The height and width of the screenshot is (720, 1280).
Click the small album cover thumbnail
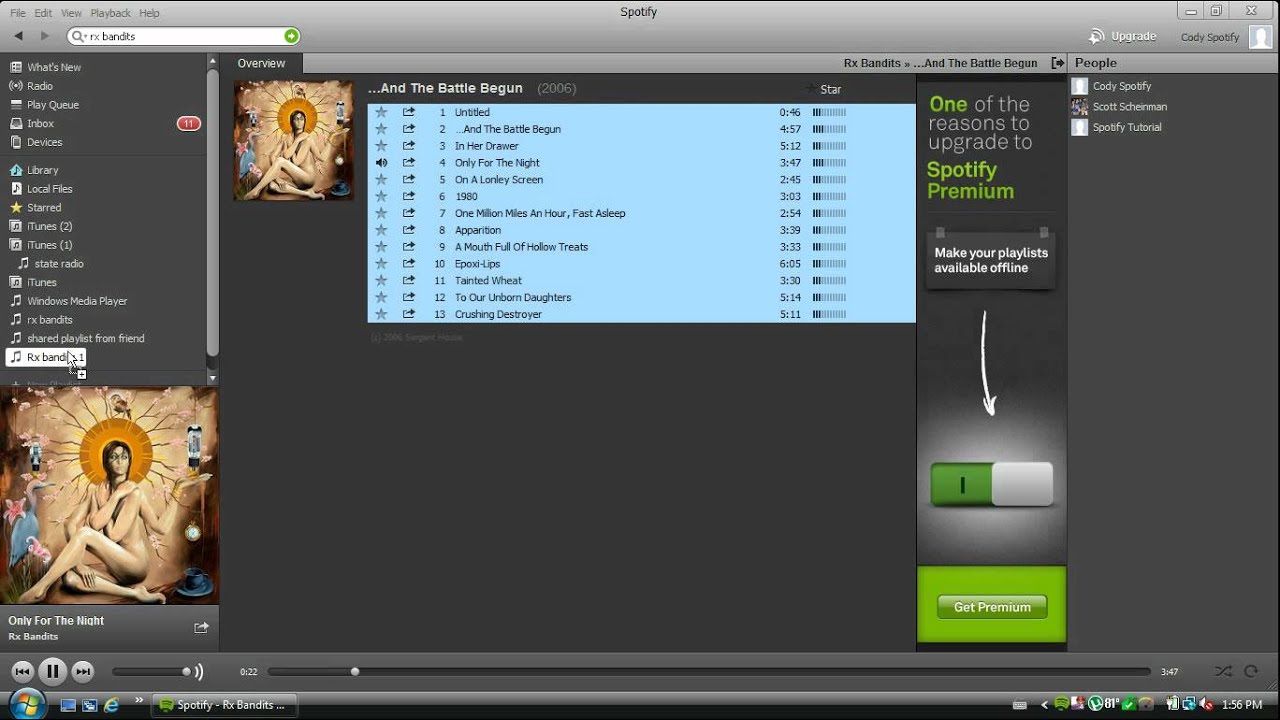coord(293,140)
